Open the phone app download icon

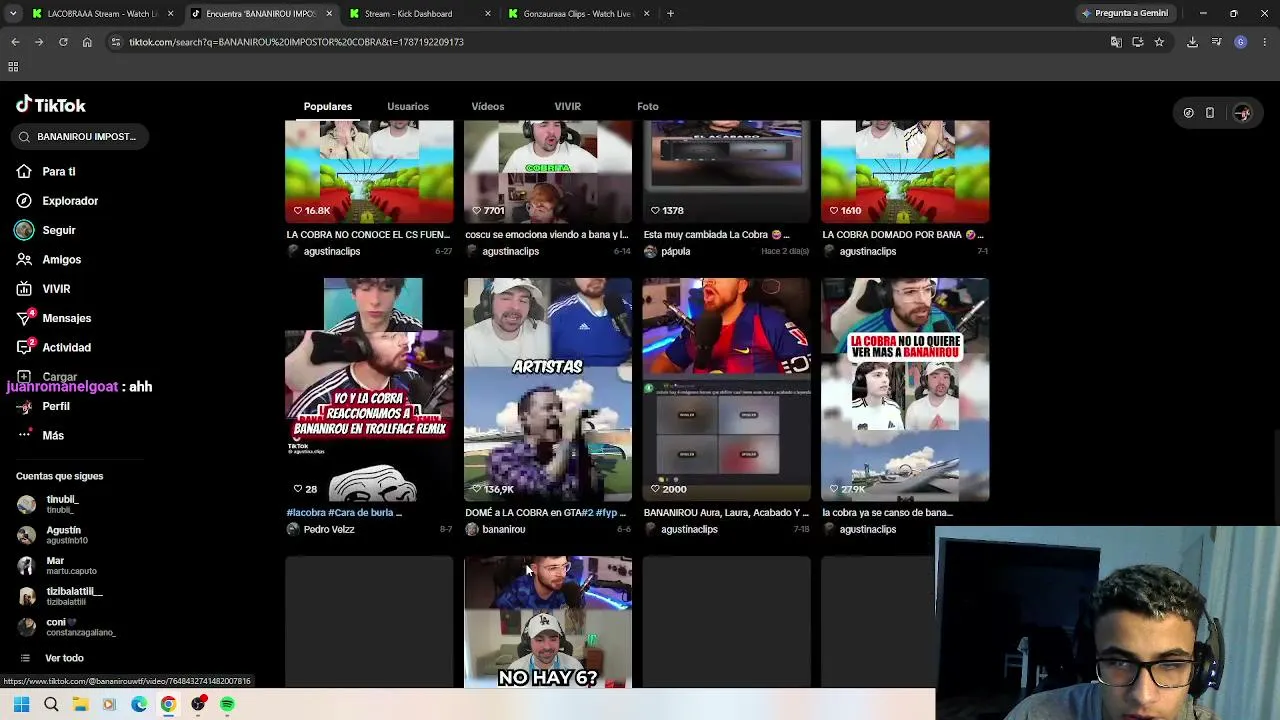pyautogui.click(x=1209, y=113)
